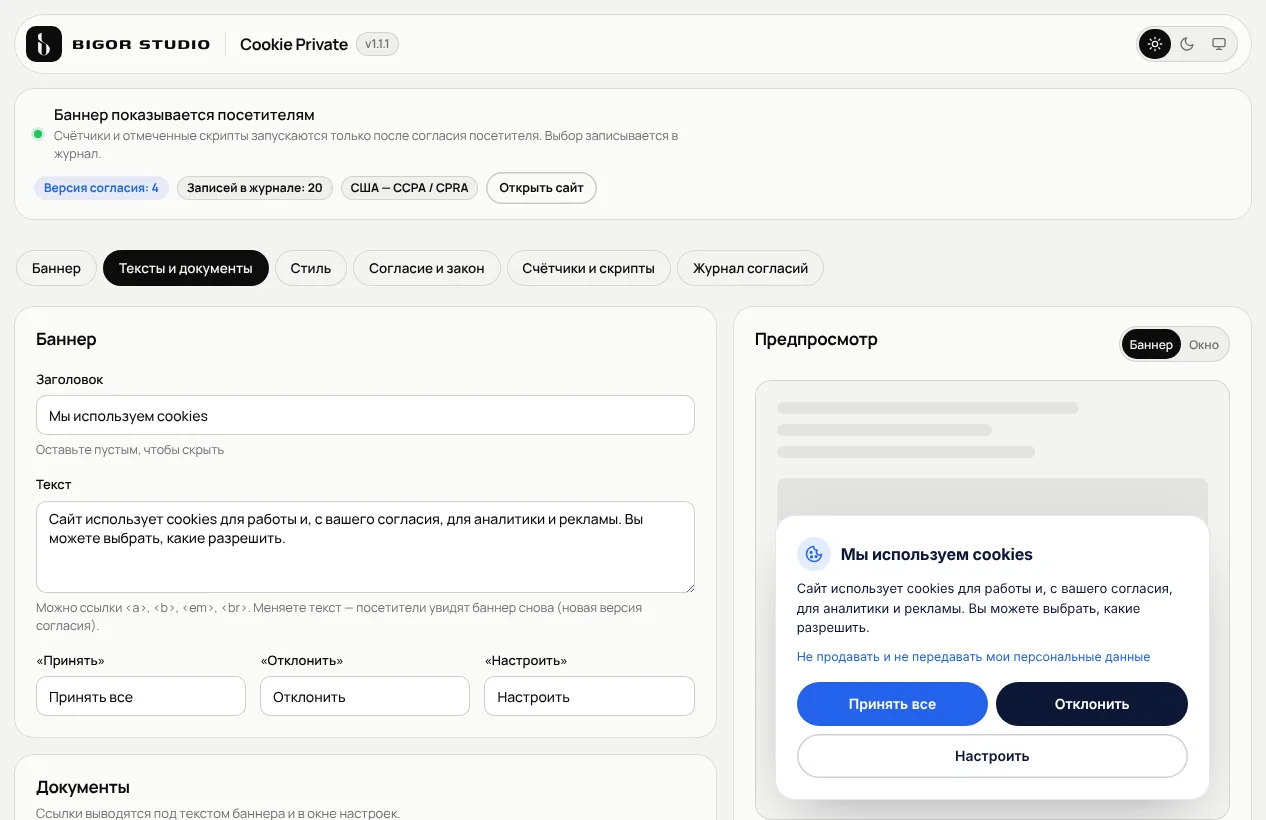Switch to dark theme moon icon

click(1187, 44)
